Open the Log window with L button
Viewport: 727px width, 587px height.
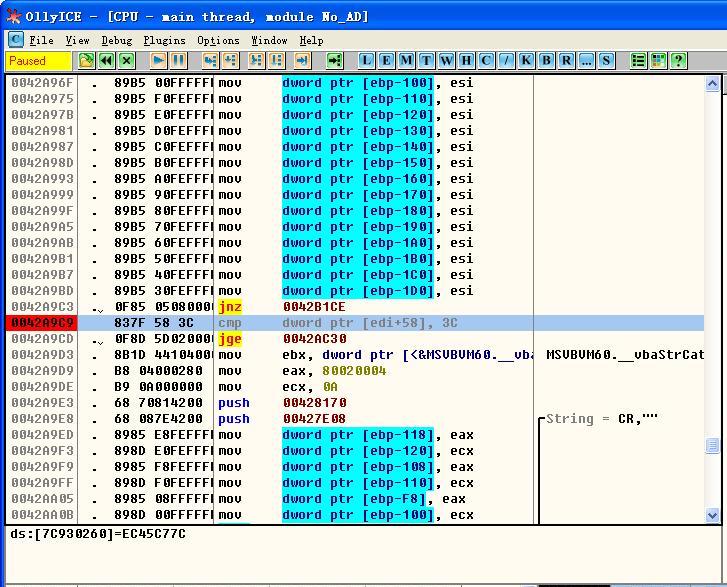pyautogui.click(x=366, y=61)
